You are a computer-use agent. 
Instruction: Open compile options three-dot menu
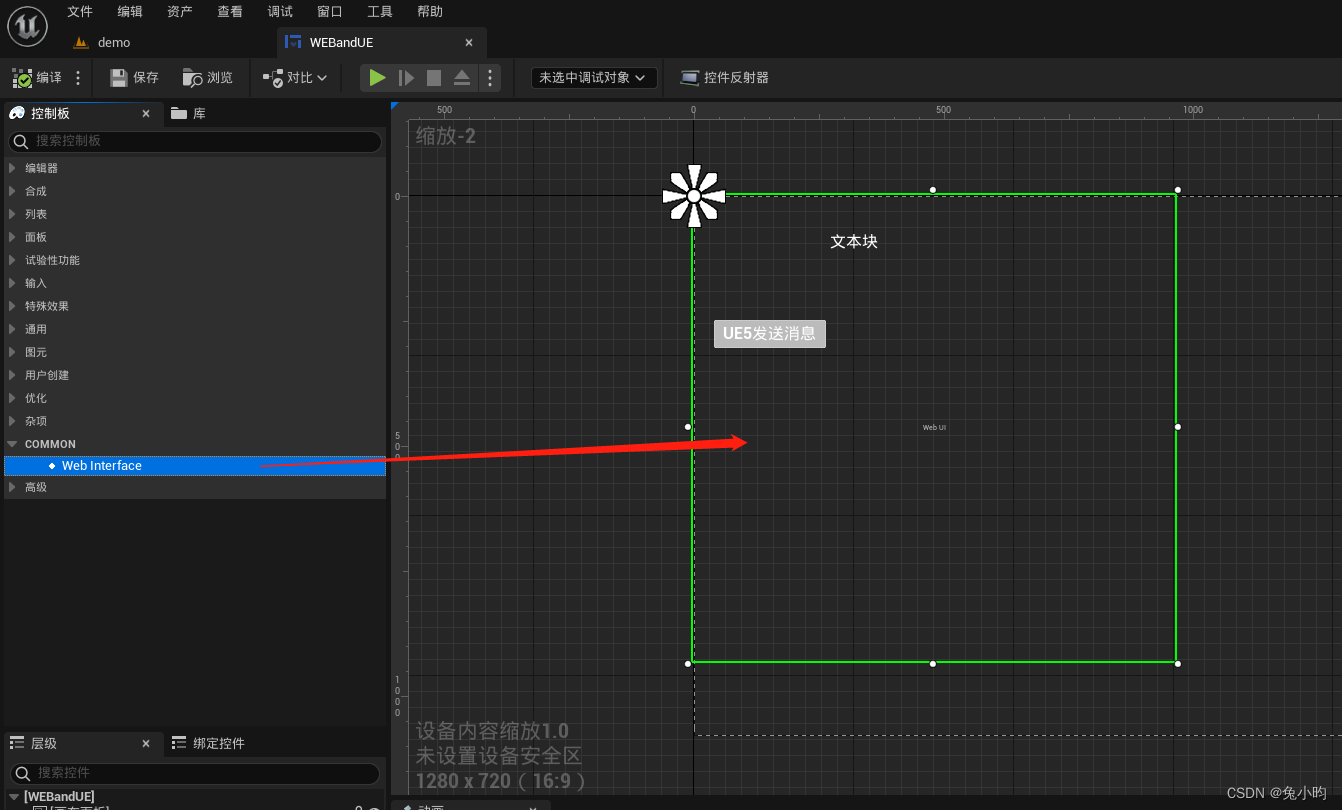pos(78,78)
